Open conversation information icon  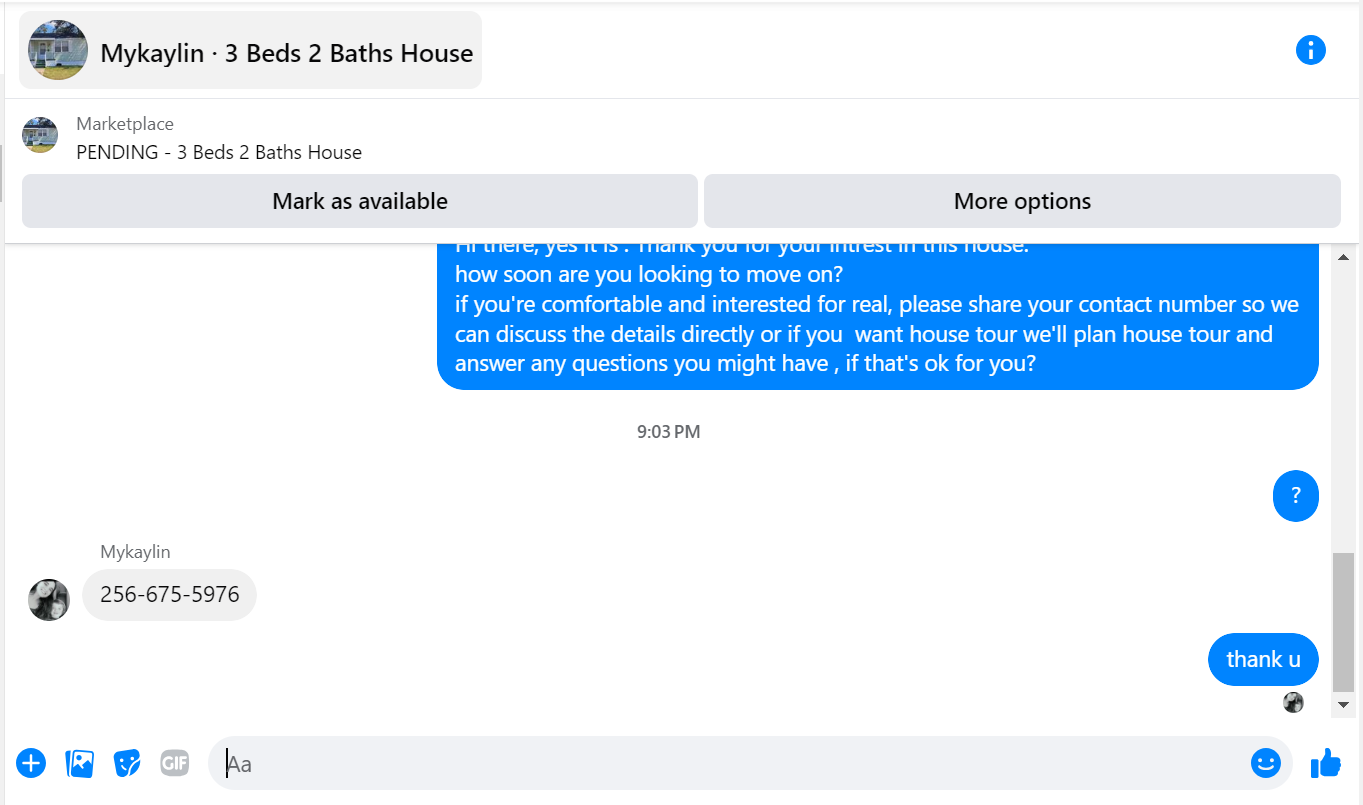[1310, 50]
